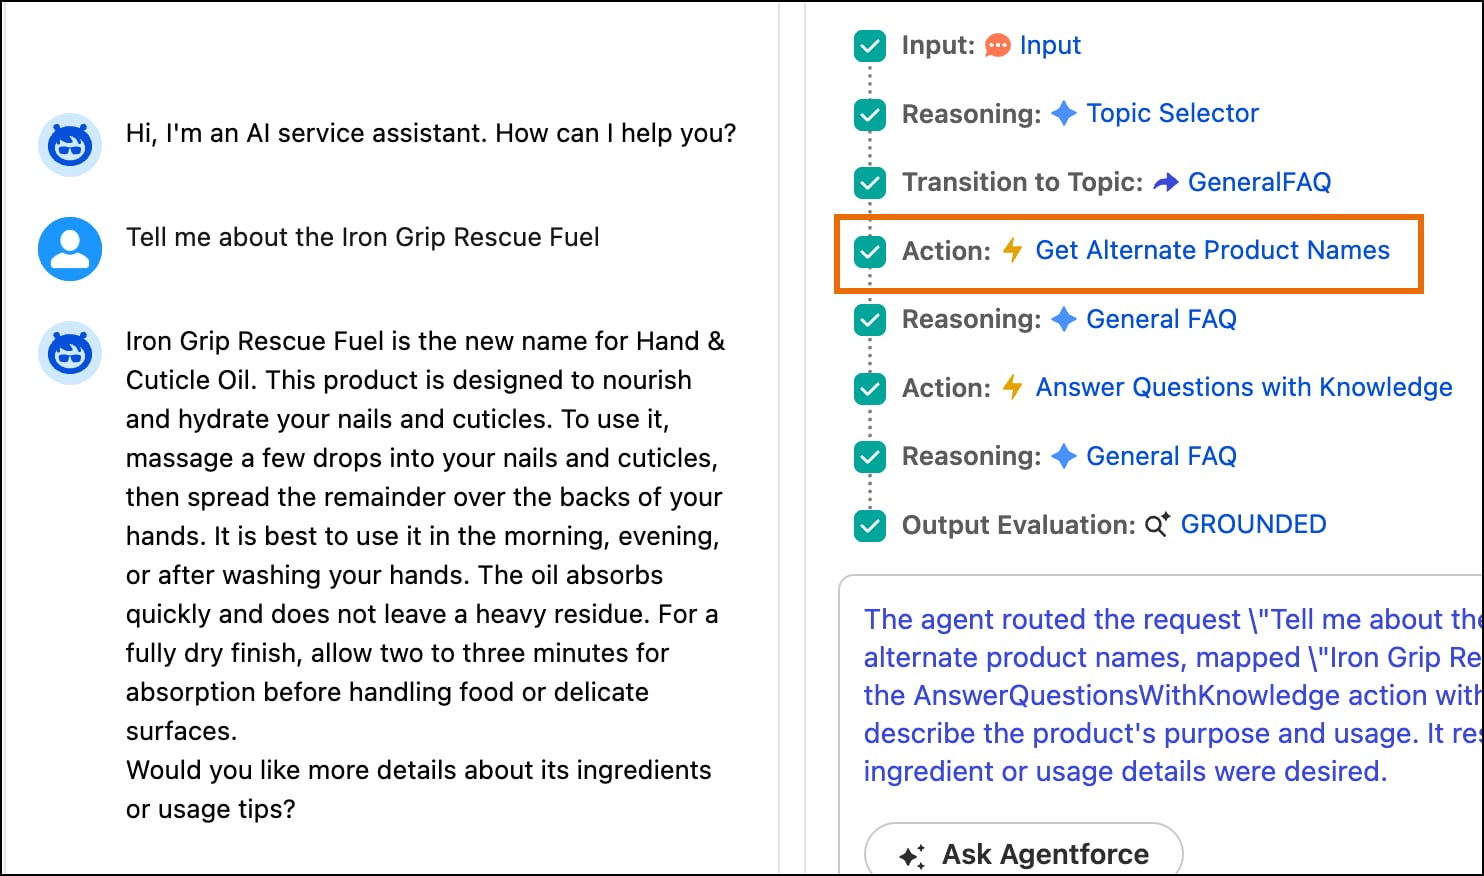Image resolution: width=1484 pixels, height=876 pixels.
Task: Click the Get Alternate Product Names lightning icon
Action: click(x=1012, y=250)
